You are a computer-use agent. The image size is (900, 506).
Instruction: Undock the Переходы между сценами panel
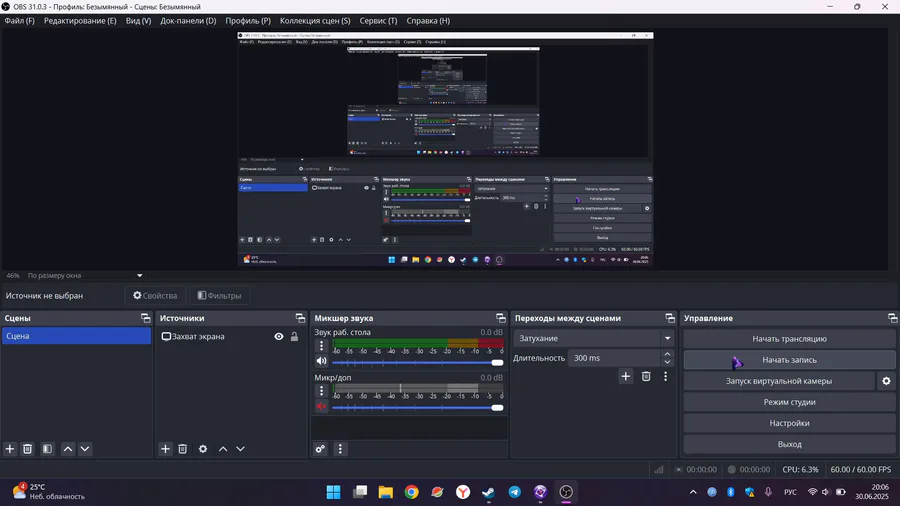click(670, 318)
